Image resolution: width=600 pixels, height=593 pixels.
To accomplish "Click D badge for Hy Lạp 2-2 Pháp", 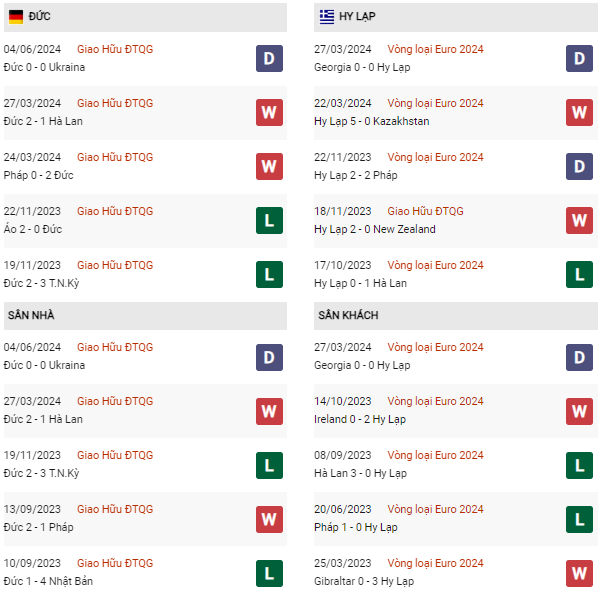I will coord(579,166).
